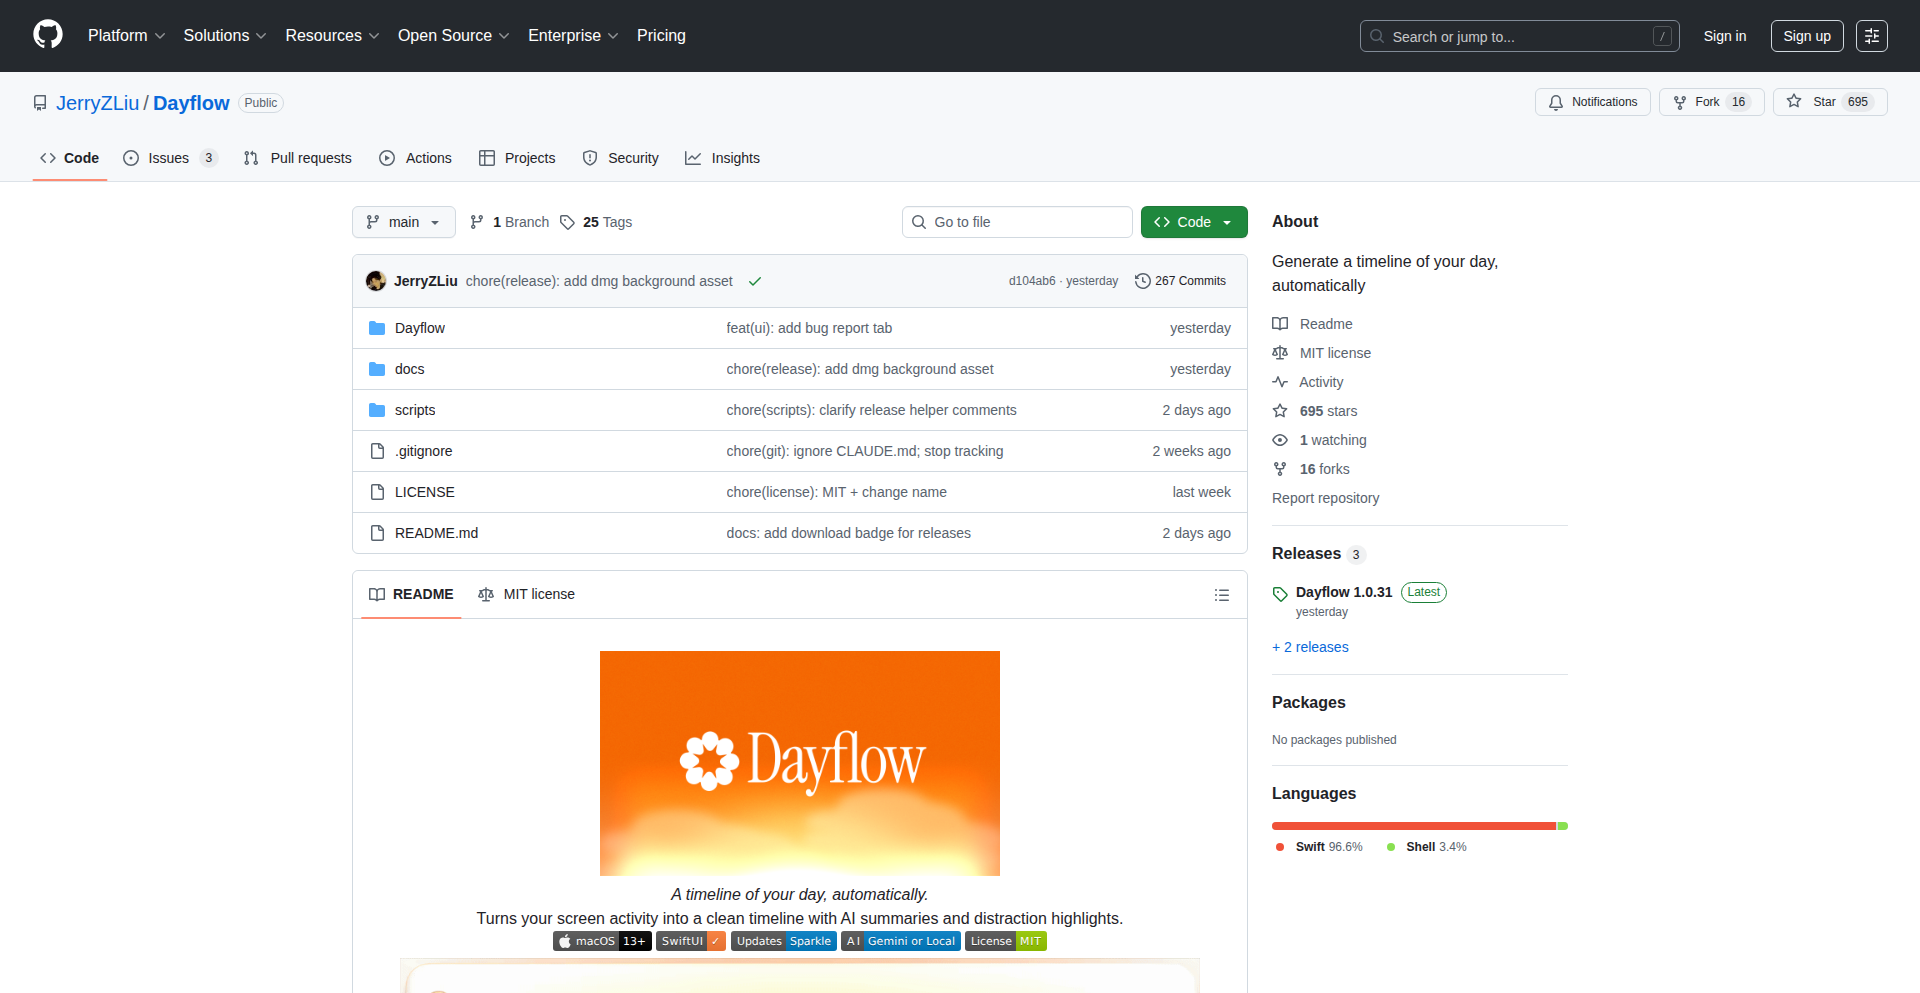The height and width of the screenshot is (993, 1920).
Task: Switch to the Actions tab
Action: [416, 158]
